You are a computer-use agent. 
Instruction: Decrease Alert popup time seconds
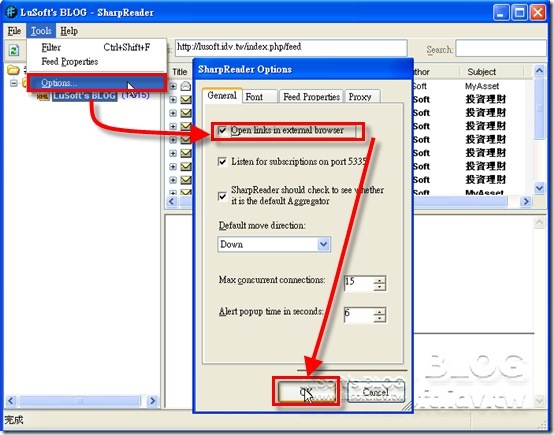(x=379, y=318)
